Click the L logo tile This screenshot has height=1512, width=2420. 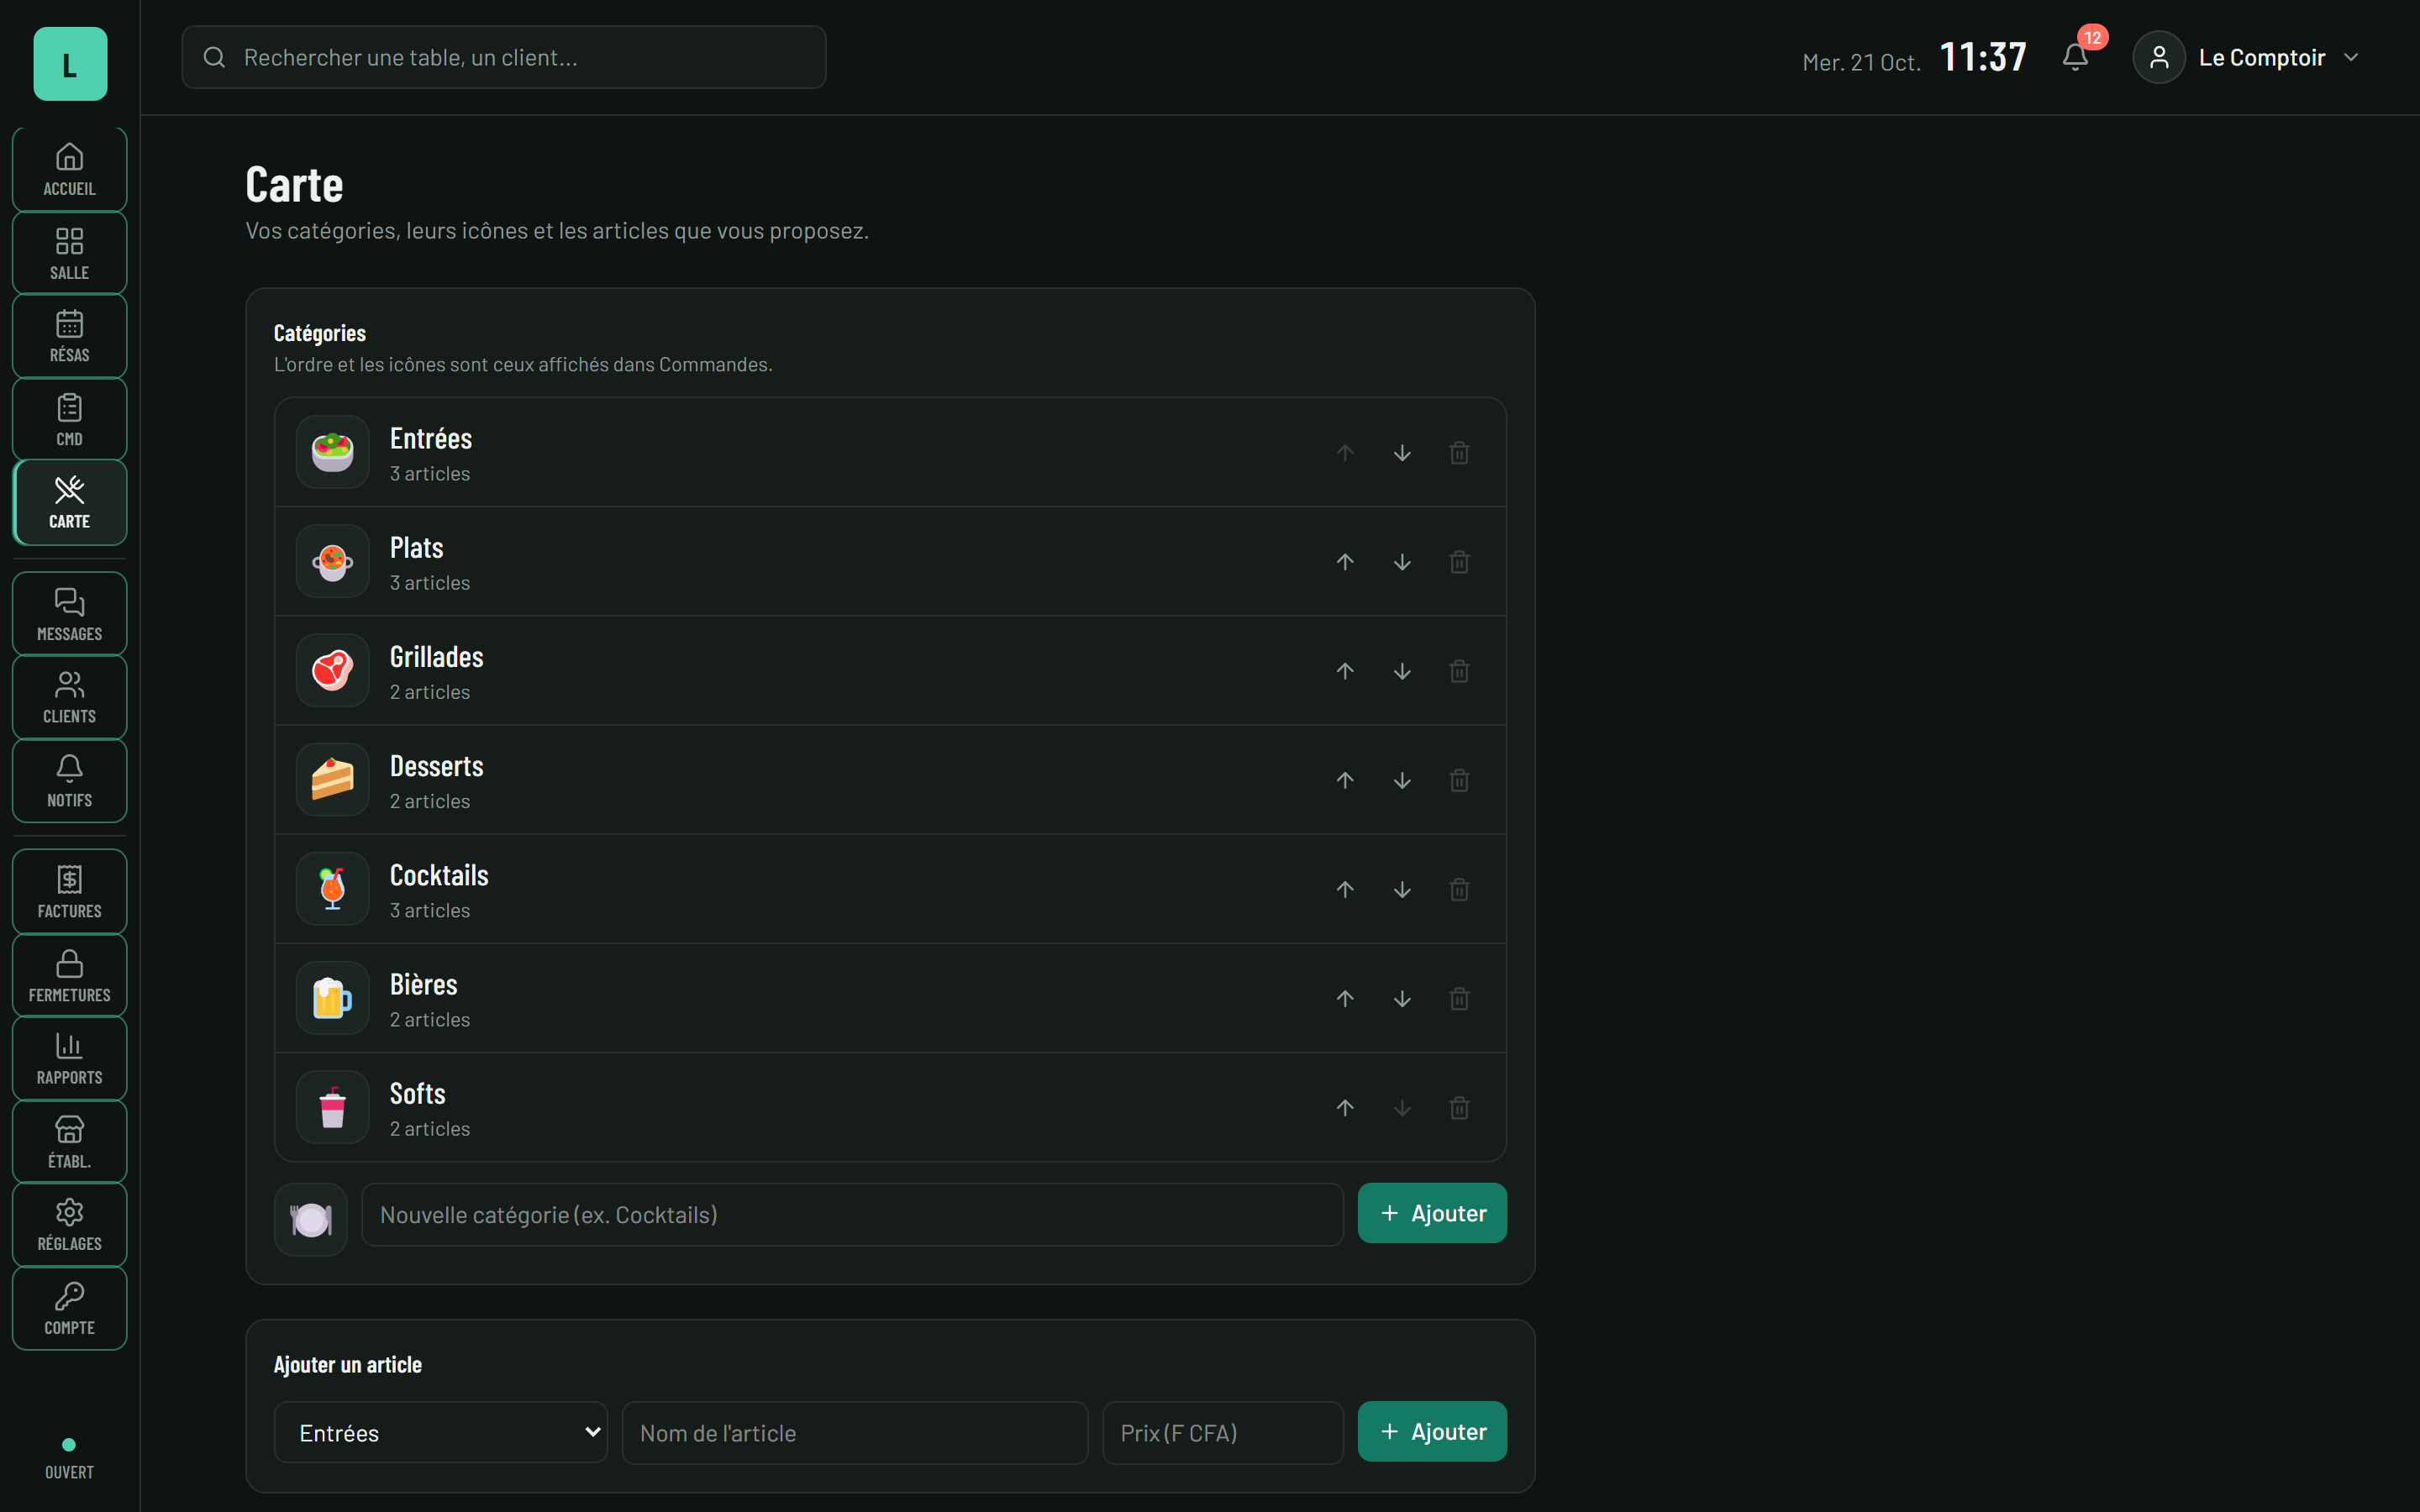[70, 64]
